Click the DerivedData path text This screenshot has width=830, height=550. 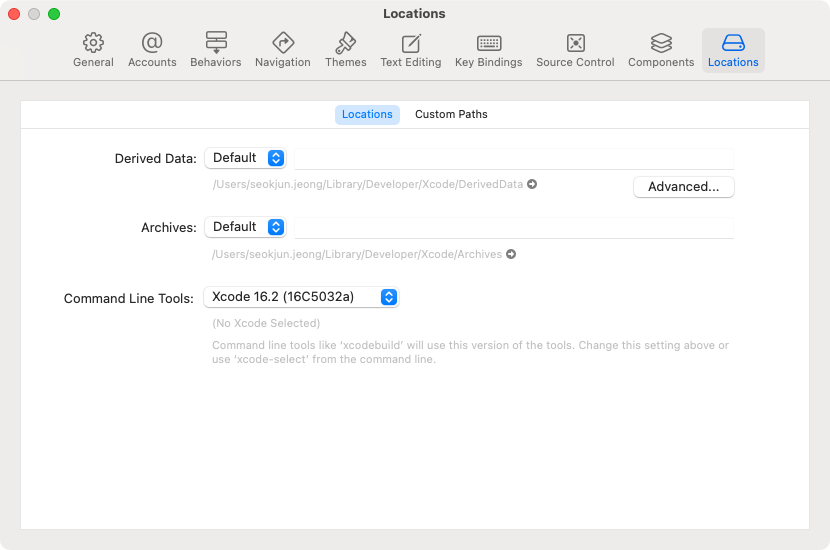(x=368, y=184)
